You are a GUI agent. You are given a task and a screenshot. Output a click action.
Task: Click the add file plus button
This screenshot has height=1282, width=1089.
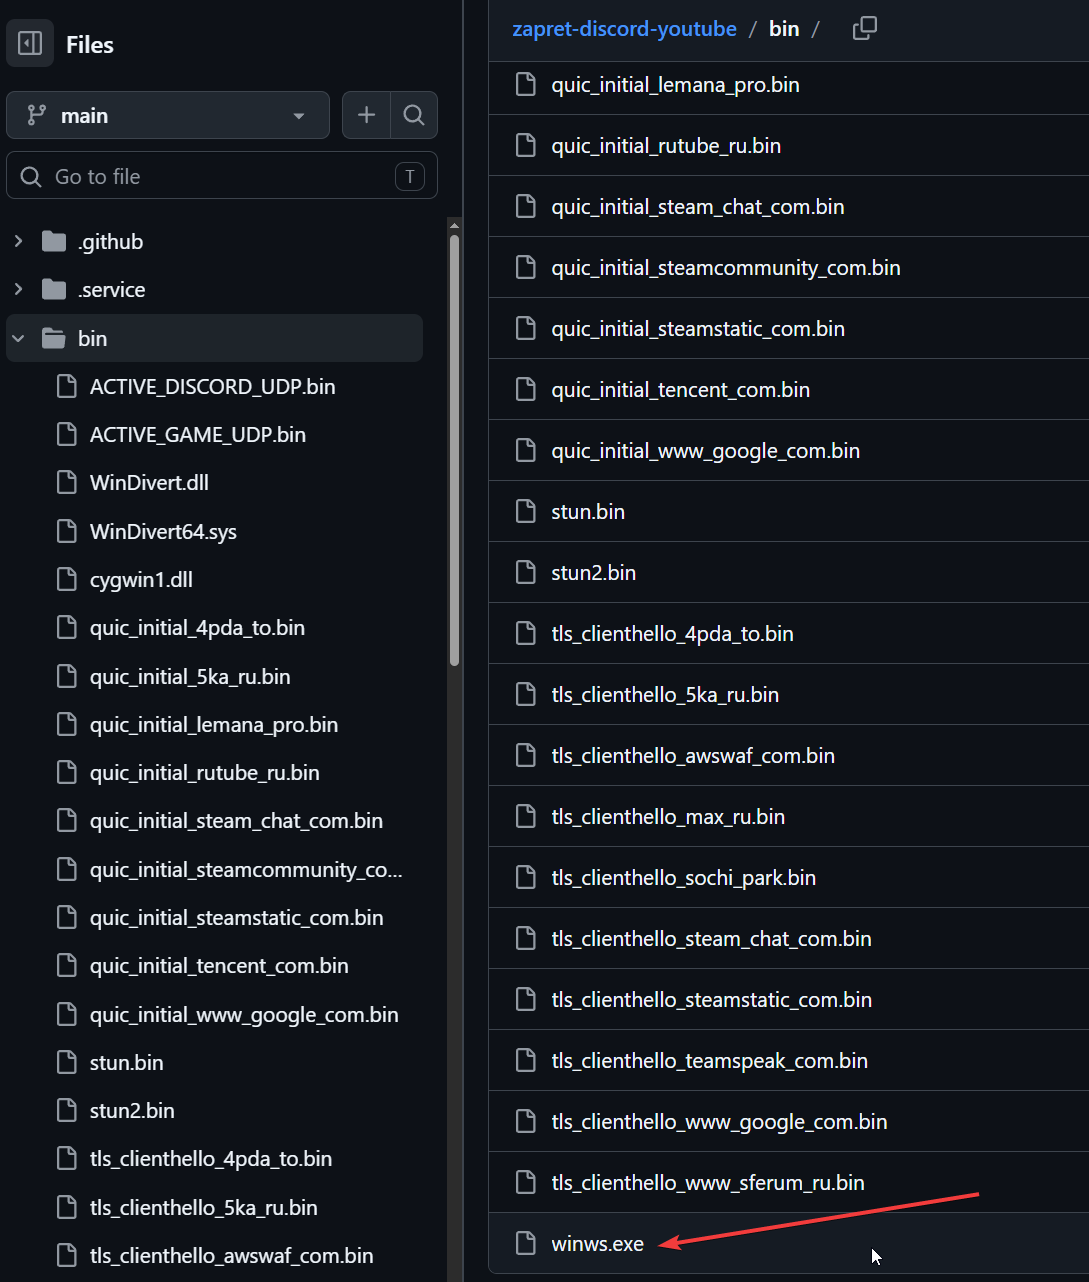(x=366, y=115)
